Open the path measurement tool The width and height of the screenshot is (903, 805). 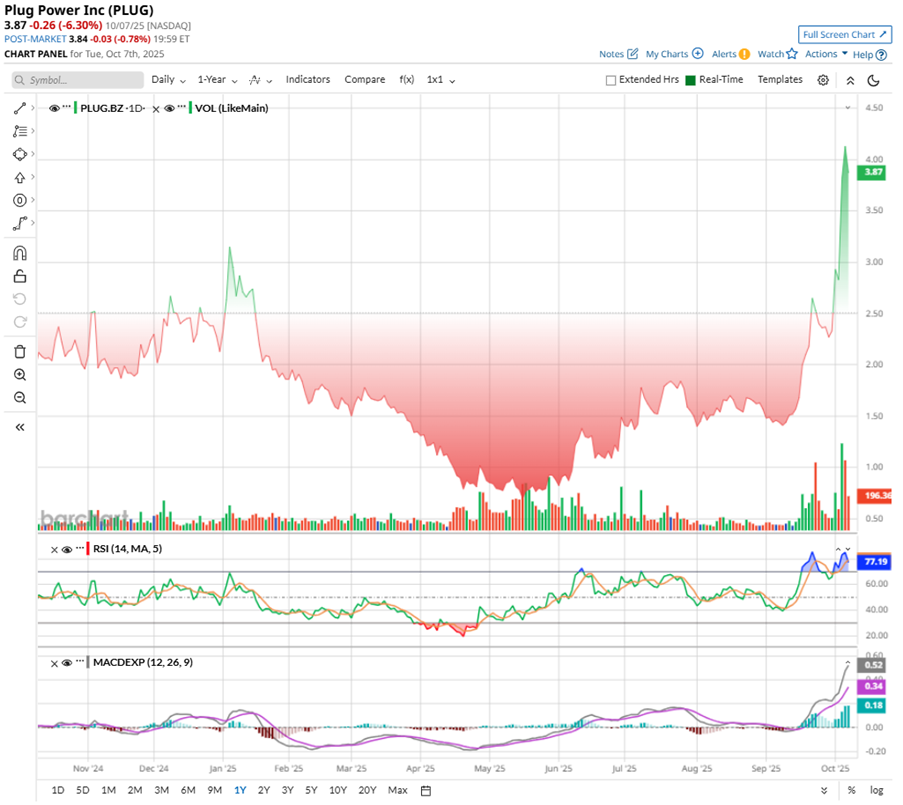click(20, 223)
